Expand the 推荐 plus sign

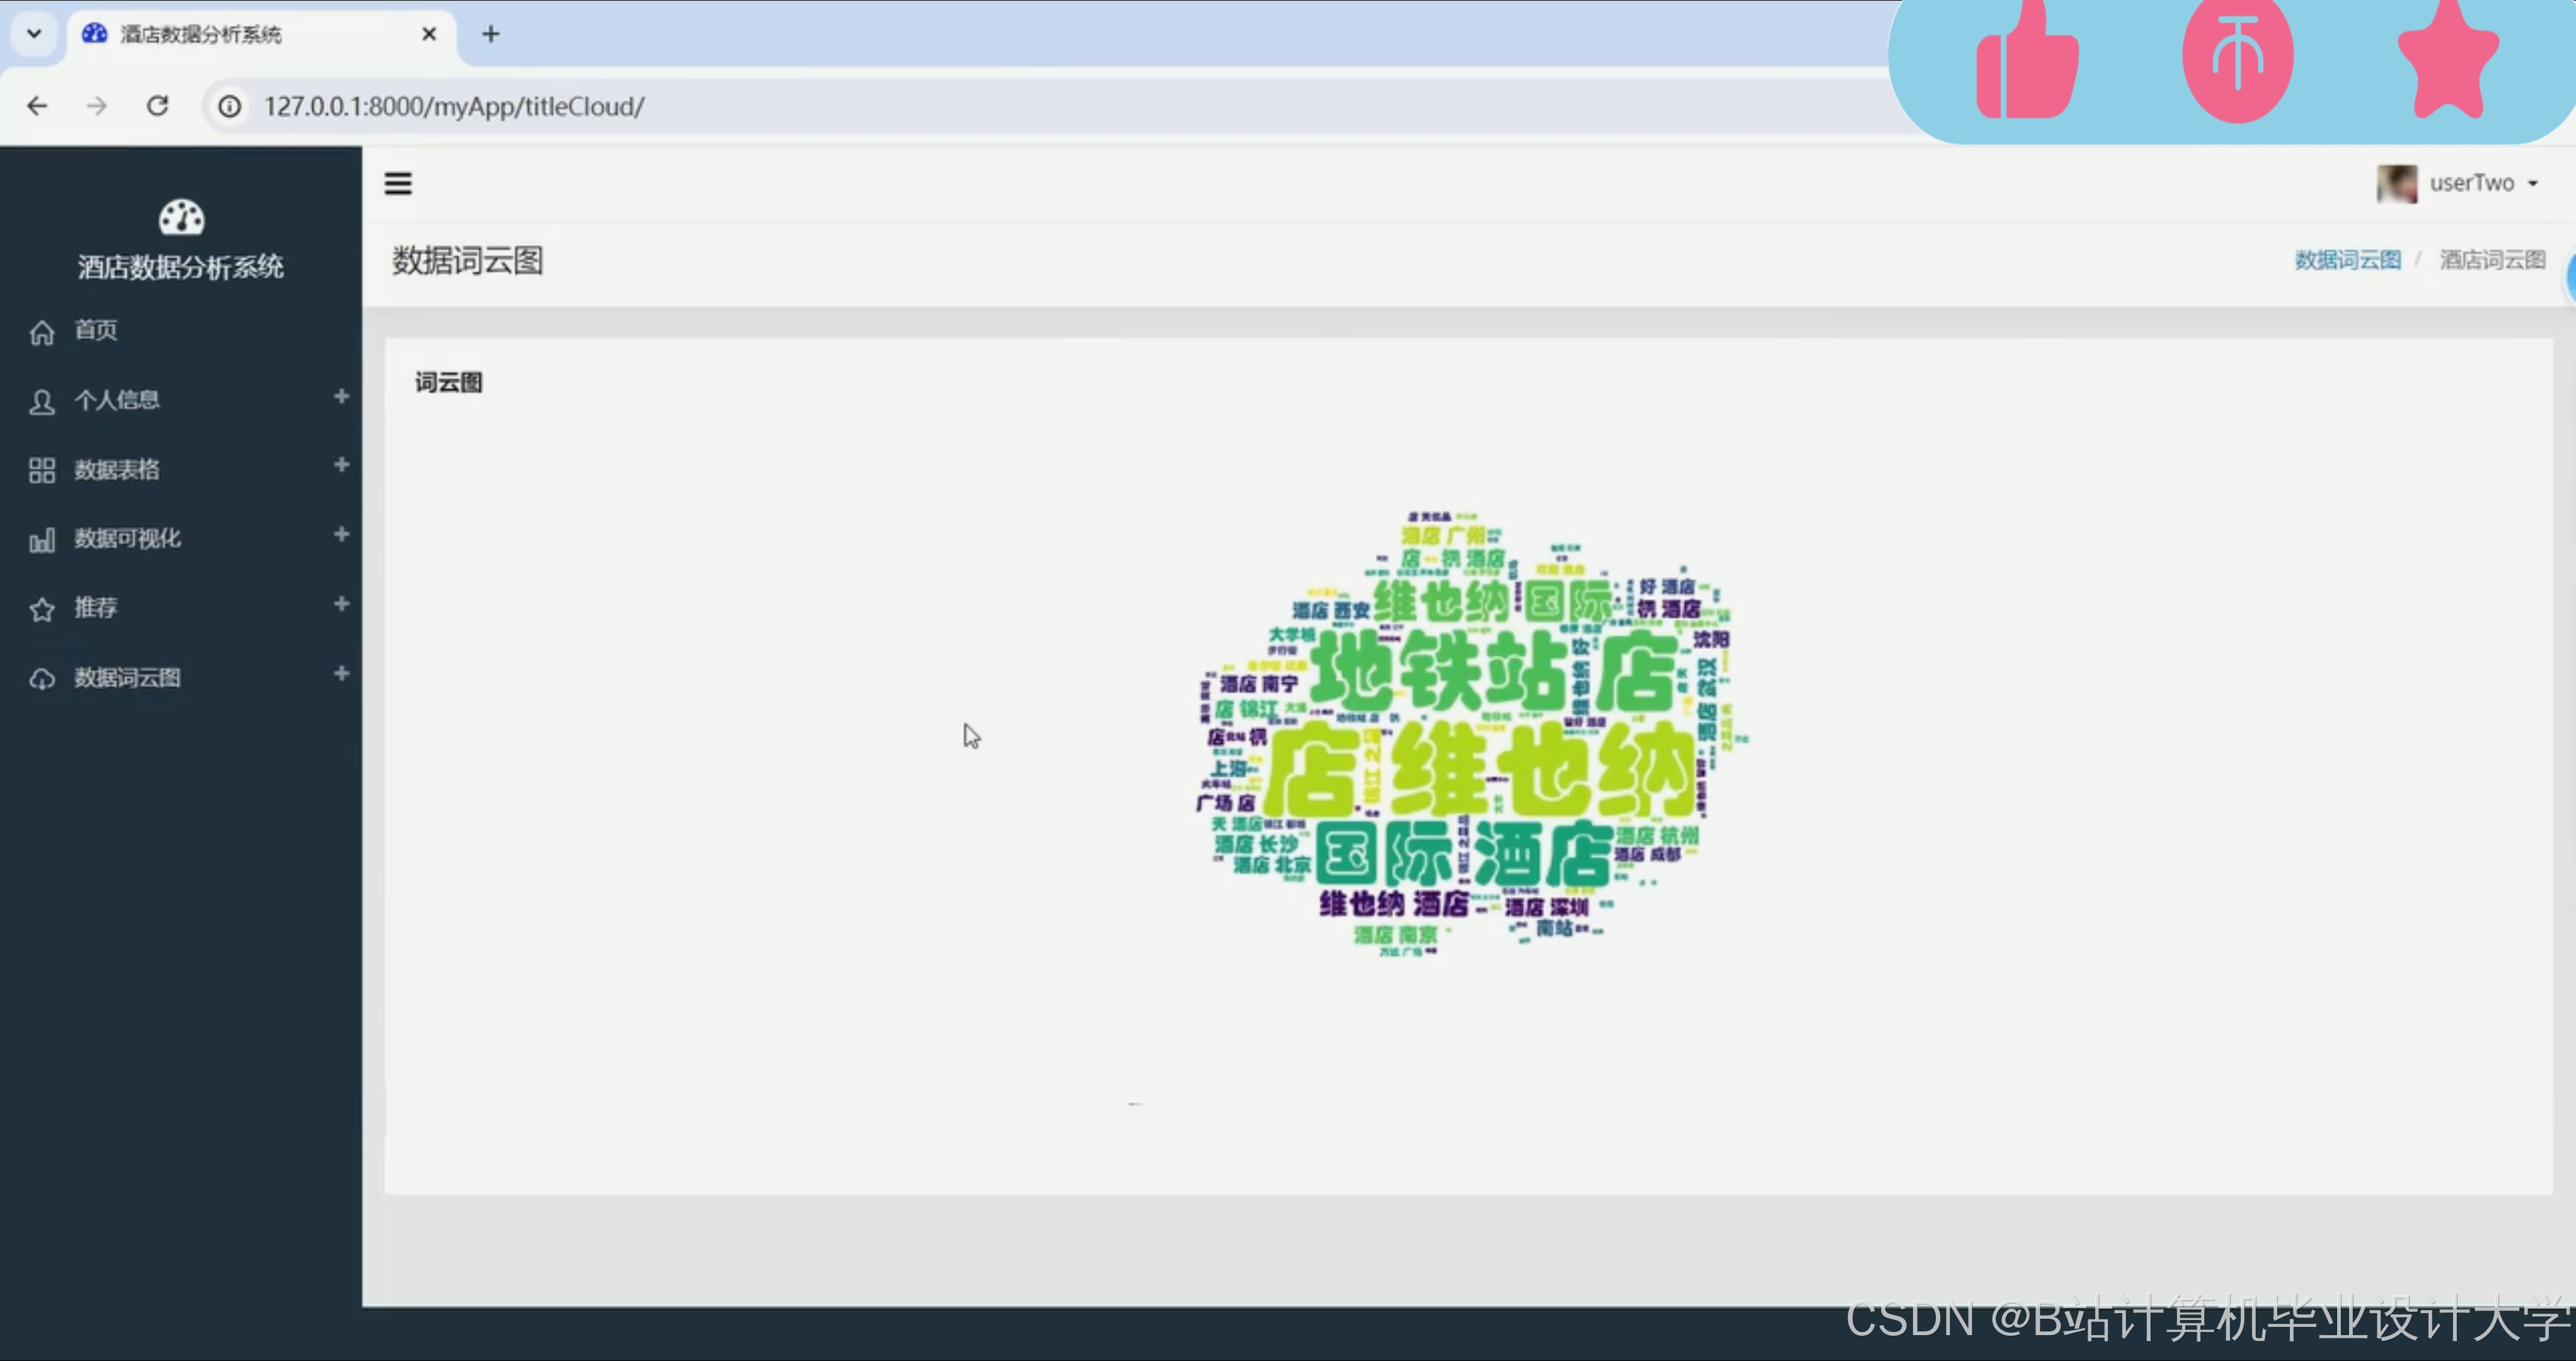tap(341, 604)
